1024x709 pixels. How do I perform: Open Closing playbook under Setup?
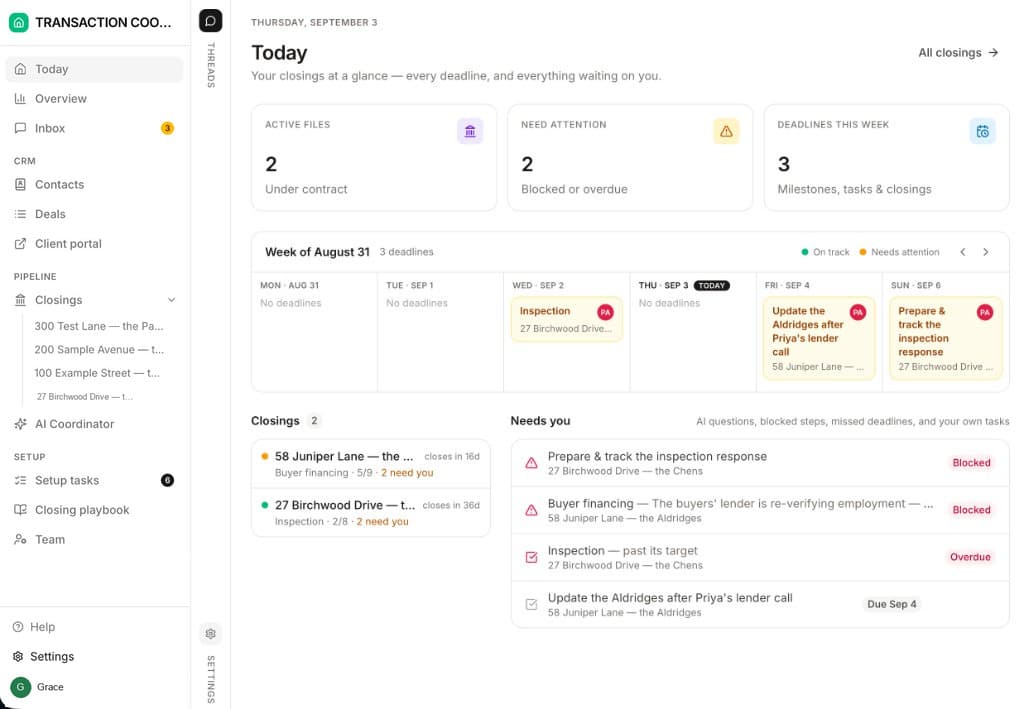[94, 509]
